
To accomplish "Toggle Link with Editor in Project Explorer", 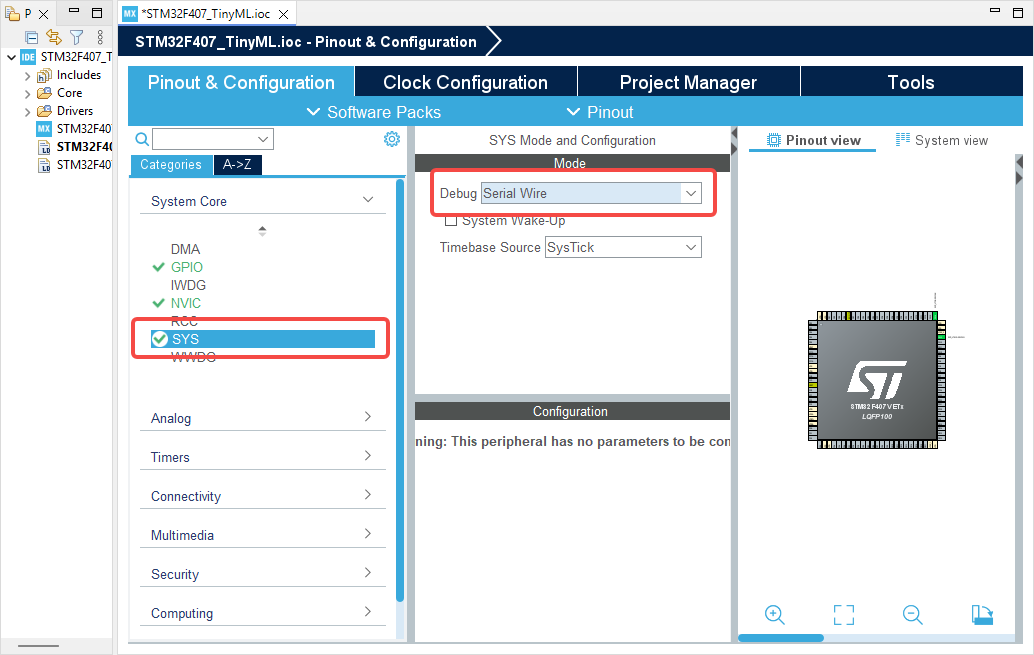I will coord(53,38).
